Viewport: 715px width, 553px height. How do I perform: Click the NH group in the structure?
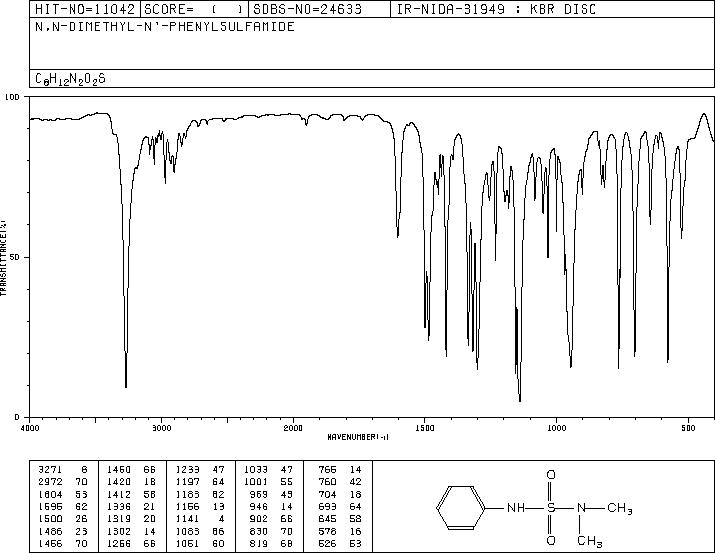(x=516, y=508)
